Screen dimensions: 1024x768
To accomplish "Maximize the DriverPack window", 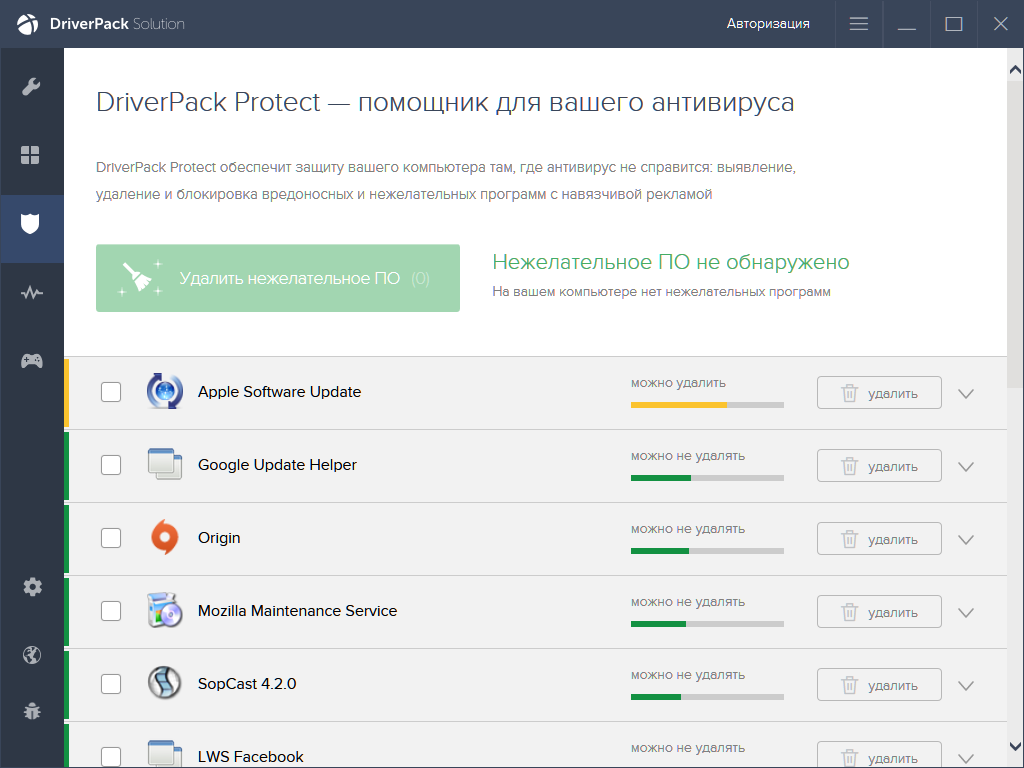I will pyautogui.click(x=953, y=24).
